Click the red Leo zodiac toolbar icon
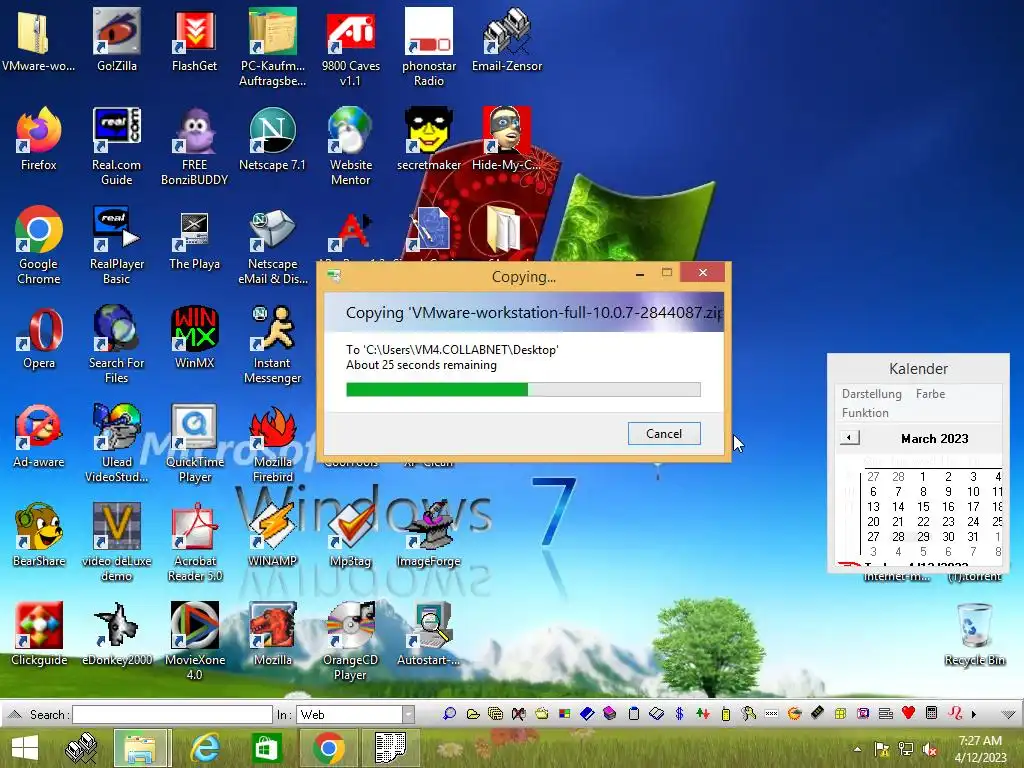Viewport: 1024px width, 768px height. point(955,713)
